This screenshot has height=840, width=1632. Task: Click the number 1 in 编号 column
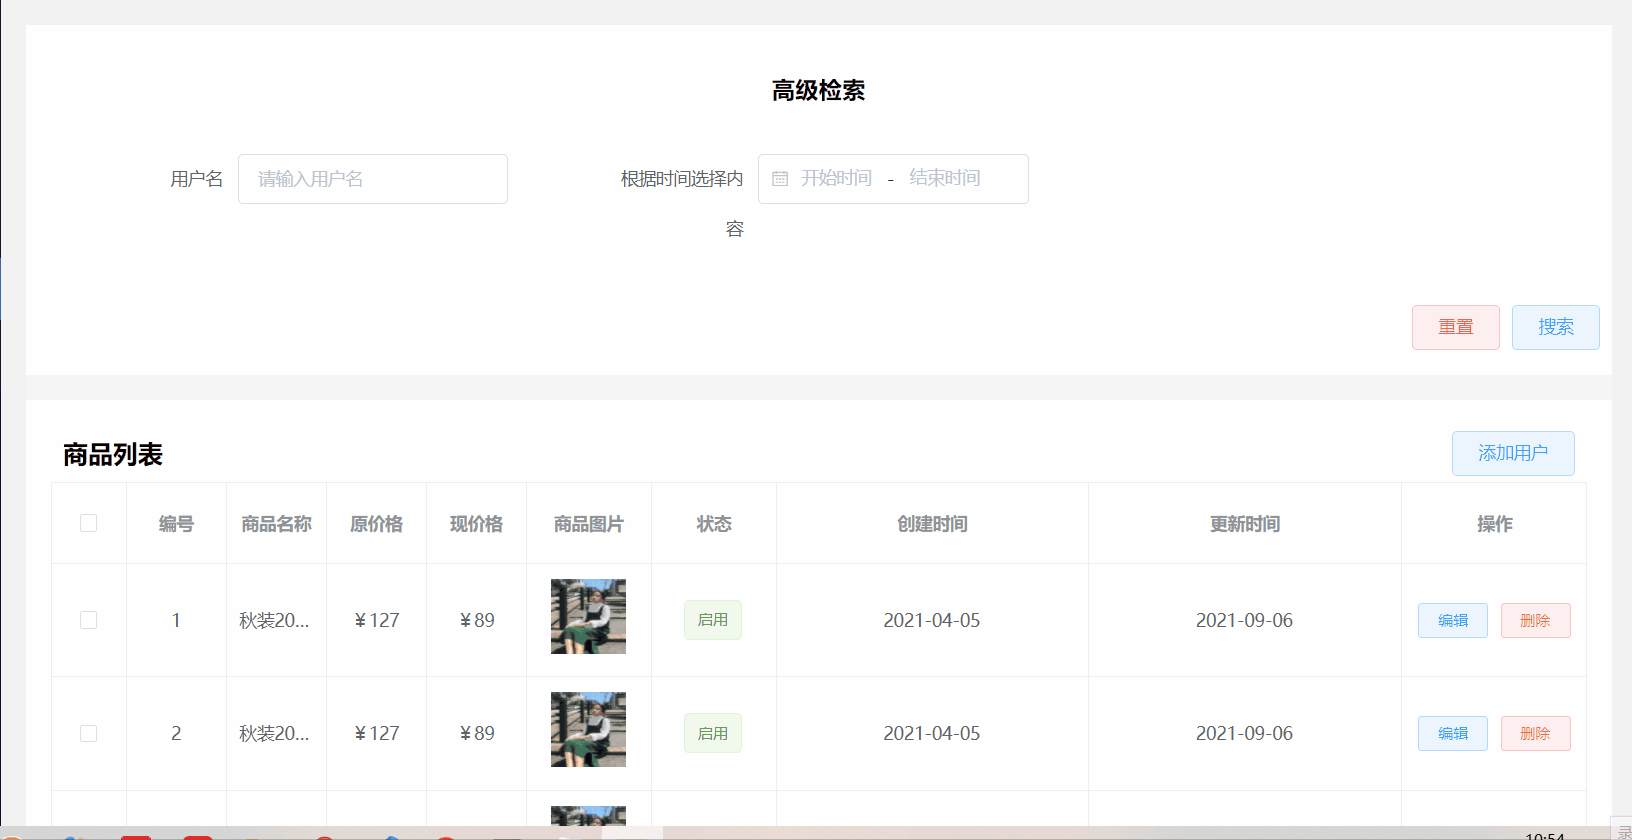coord(176,620)
